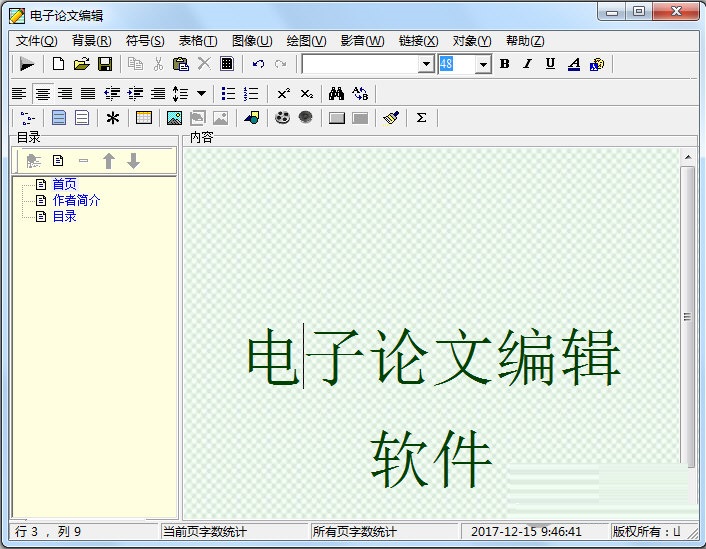Select 目录 page in the tree
The image size is (706, 549).
click(65, 217)
